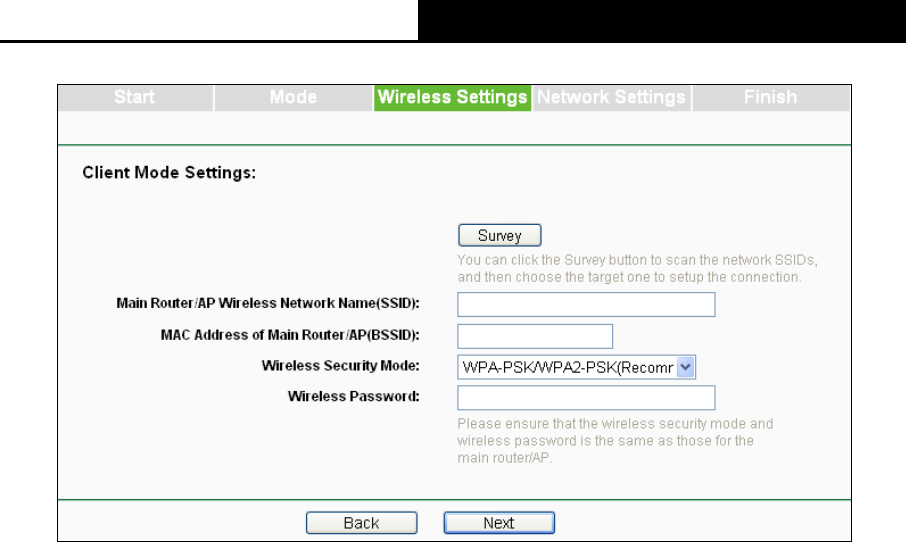Click the 'Please ensure that the wireless security' note
The image size is (906, 542).
pyautogui.click(x=615, y=441)
